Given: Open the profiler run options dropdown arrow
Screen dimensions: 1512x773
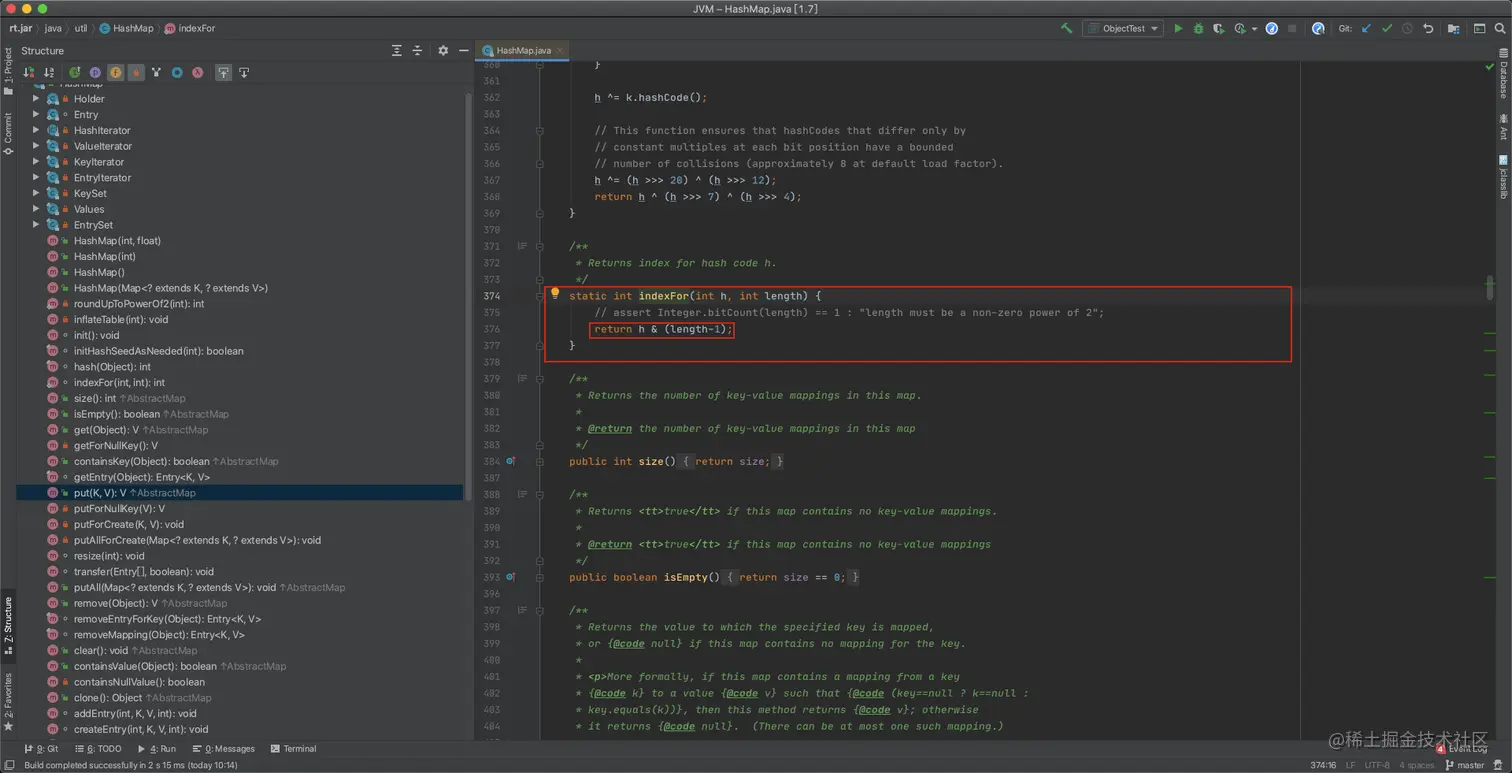Looking at the screenshot, I should click(x=1253, y=29).
